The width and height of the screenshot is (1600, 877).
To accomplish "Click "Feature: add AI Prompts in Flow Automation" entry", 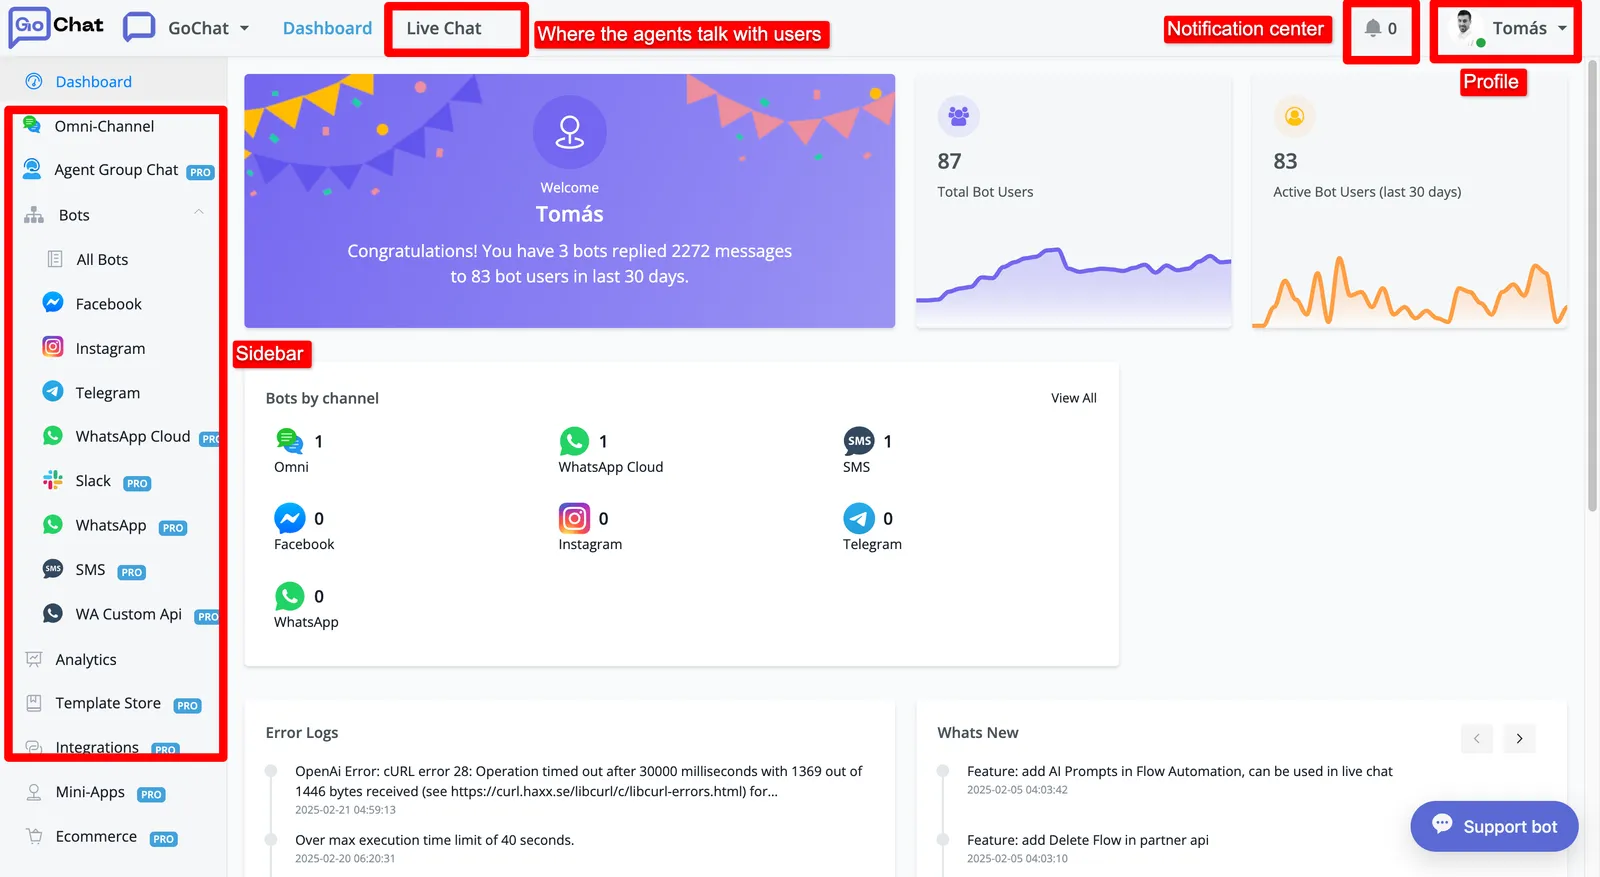I will 1180,772.
